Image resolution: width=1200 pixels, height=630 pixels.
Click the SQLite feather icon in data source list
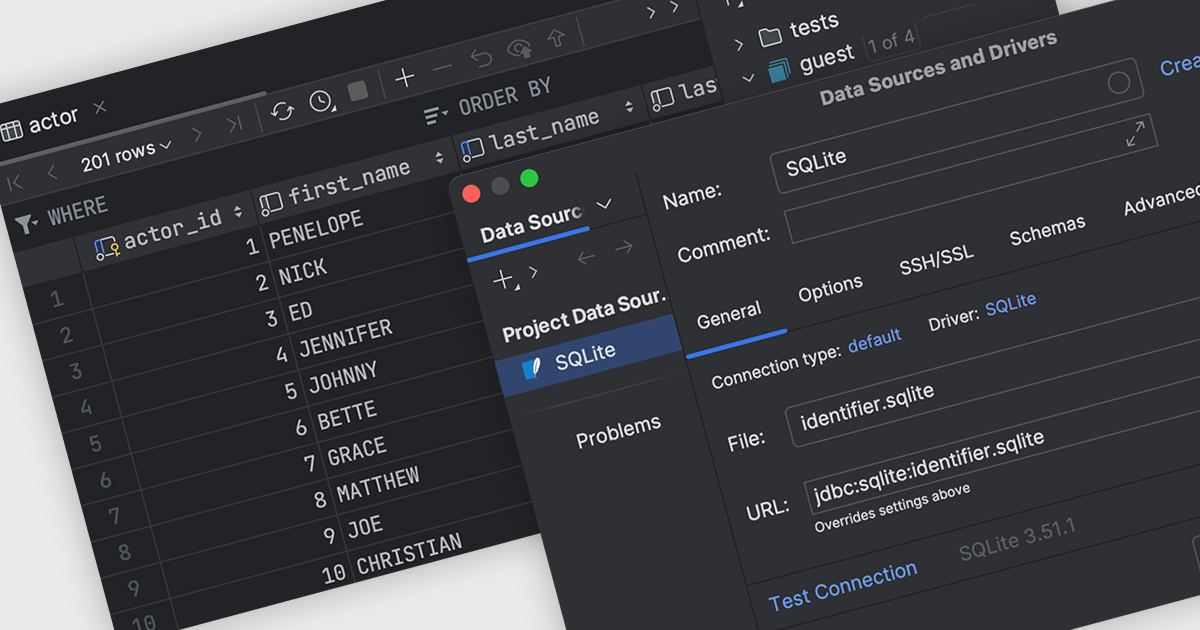click(531, 369)
